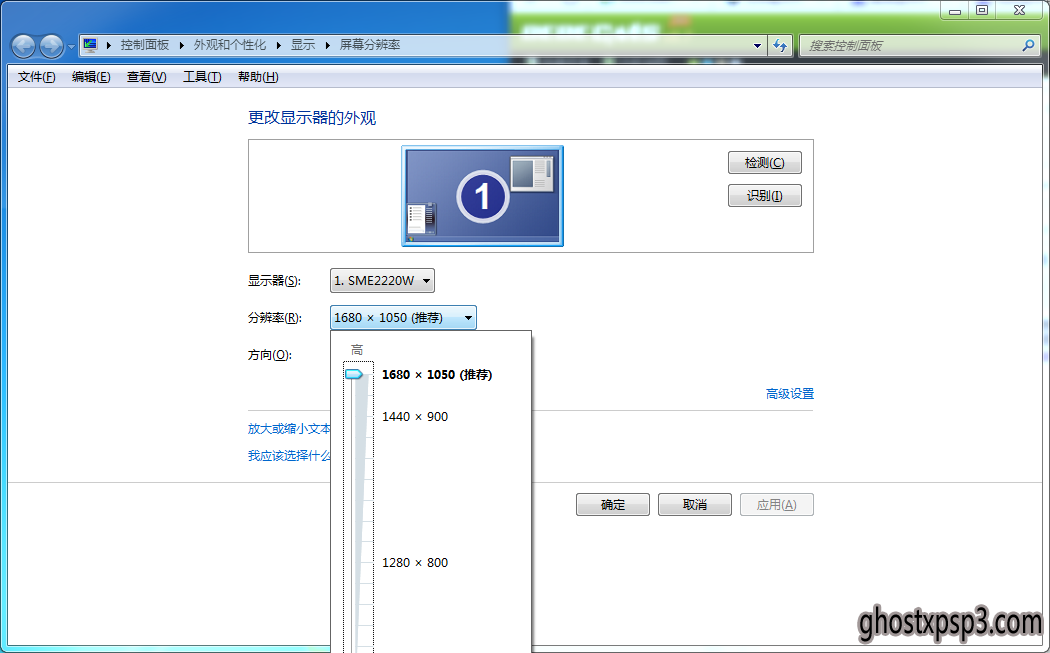Expand breadcrumb arrow after 外观和个性化

279,46
